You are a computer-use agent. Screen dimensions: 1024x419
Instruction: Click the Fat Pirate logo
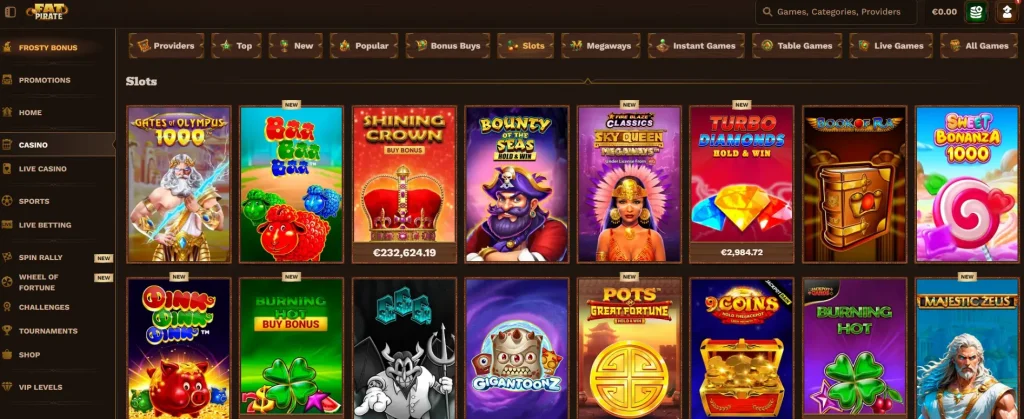tap(47, 11)
